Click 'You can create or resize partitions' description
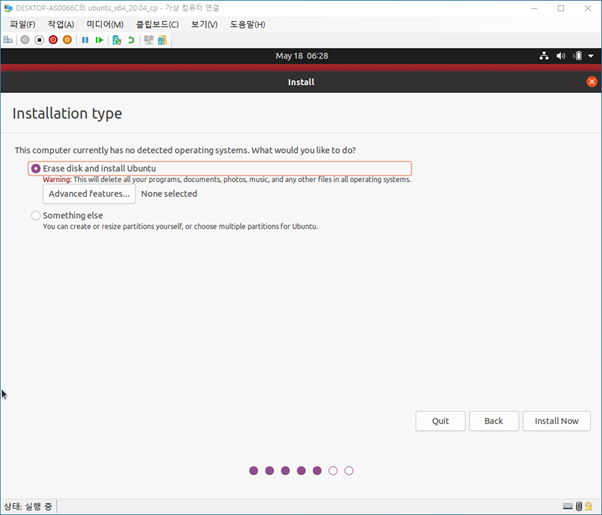Viewport: 602px width, 515px height. tap(180, 226)
